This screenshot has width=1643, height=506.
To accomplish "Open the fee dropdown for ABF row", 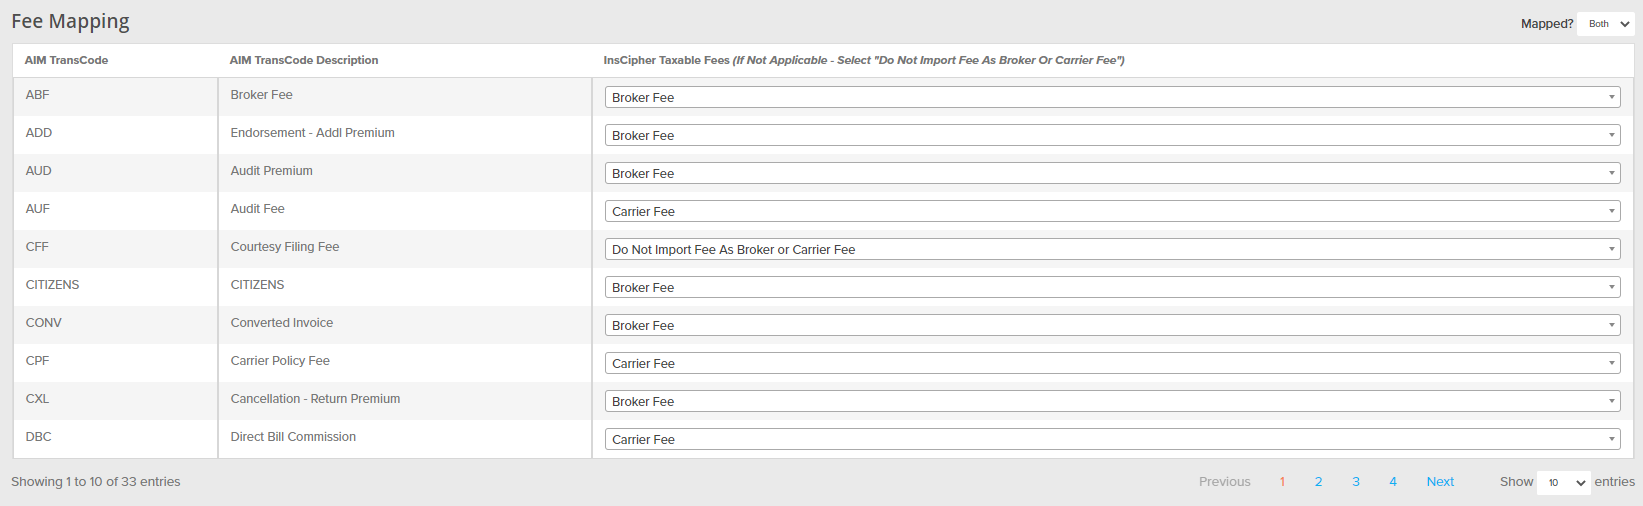I will (x=1111, y=97).
